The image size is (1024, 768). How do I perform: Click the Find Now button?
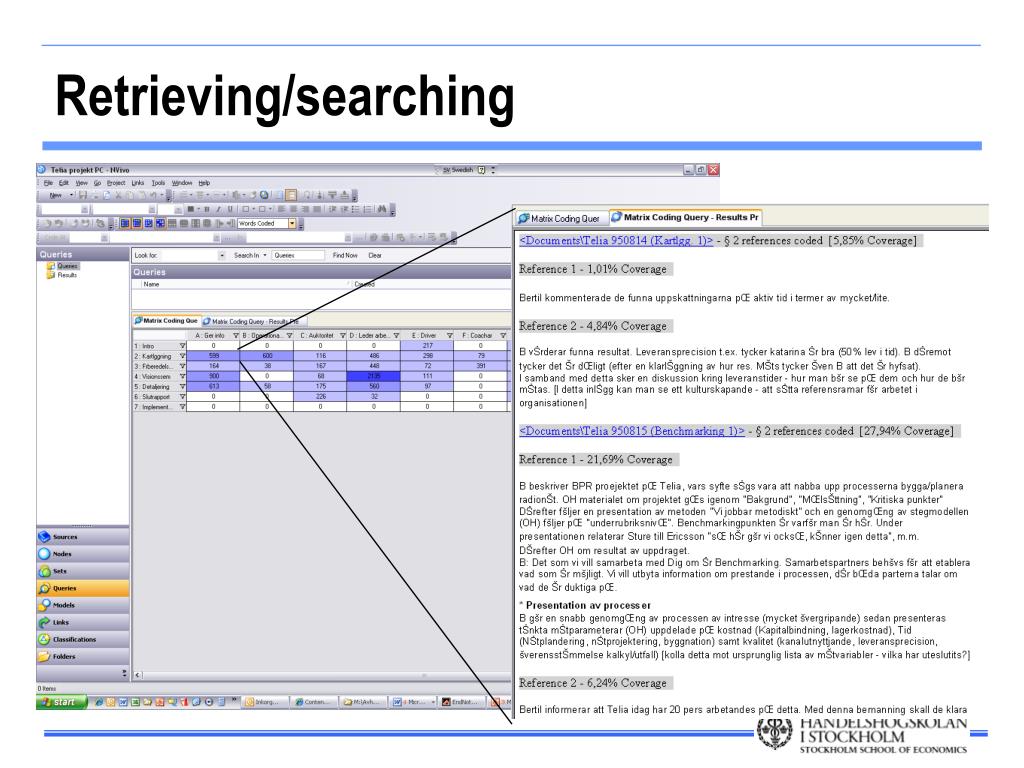click(345, 255)
